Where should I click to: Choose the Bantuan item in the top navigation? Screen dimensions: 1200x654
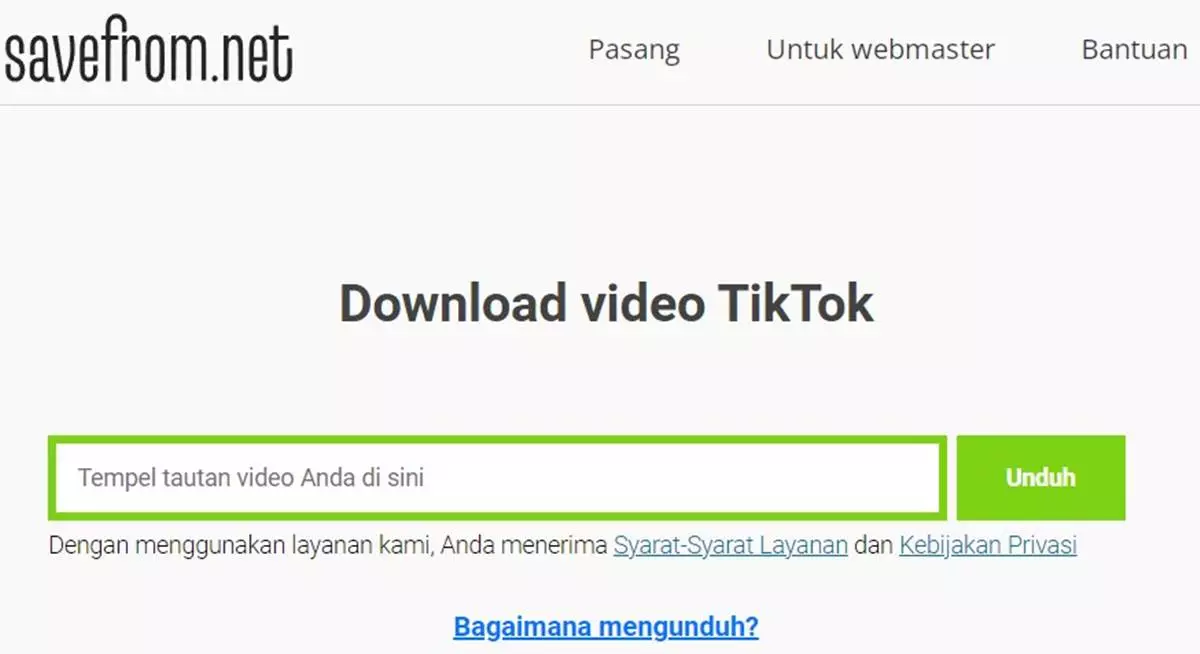coord(1134,50)
